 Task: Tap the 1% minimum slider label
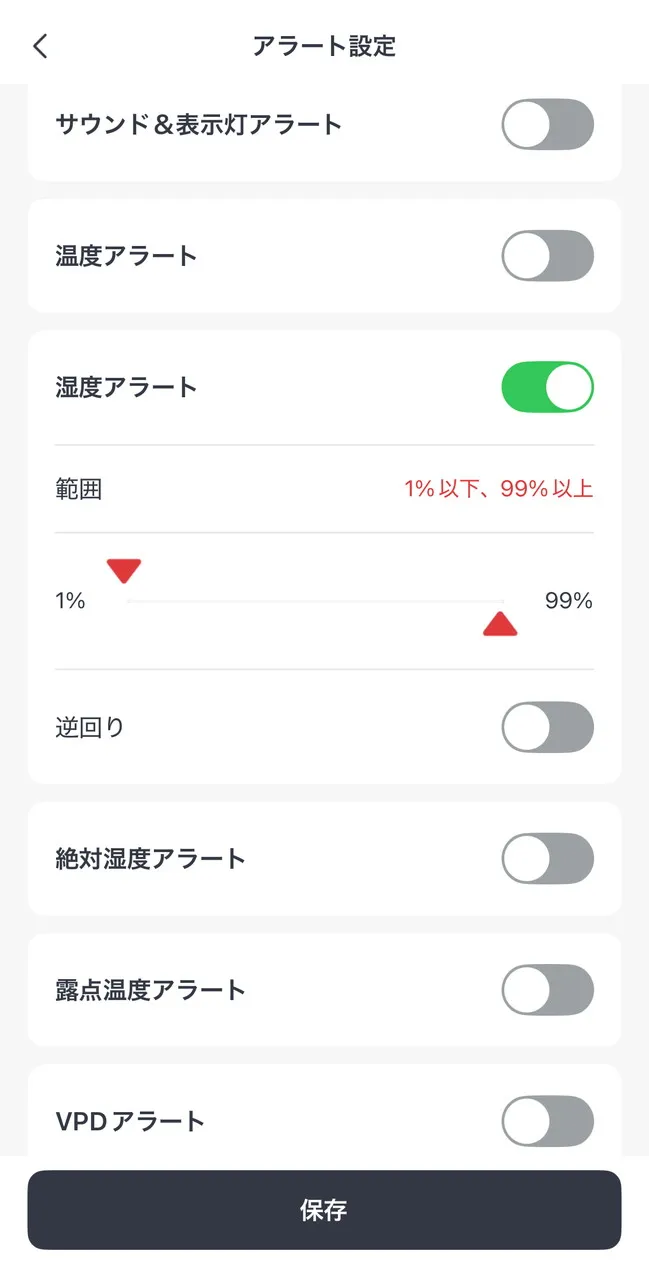click(70, 601)
